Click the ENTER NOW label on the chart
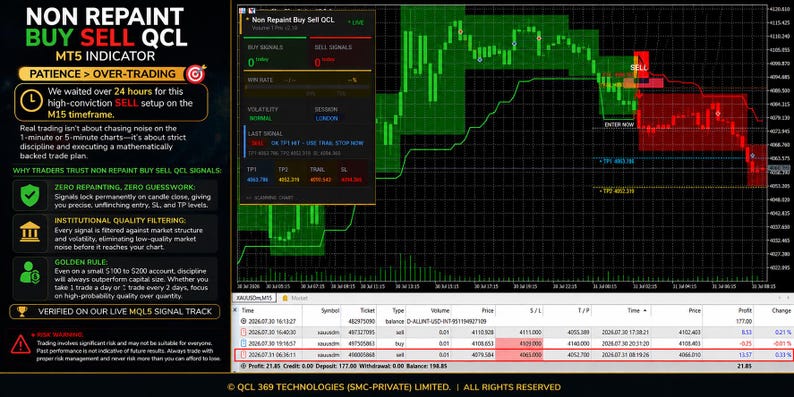Screen dimensions: 794x397 [x=619, y=124]
